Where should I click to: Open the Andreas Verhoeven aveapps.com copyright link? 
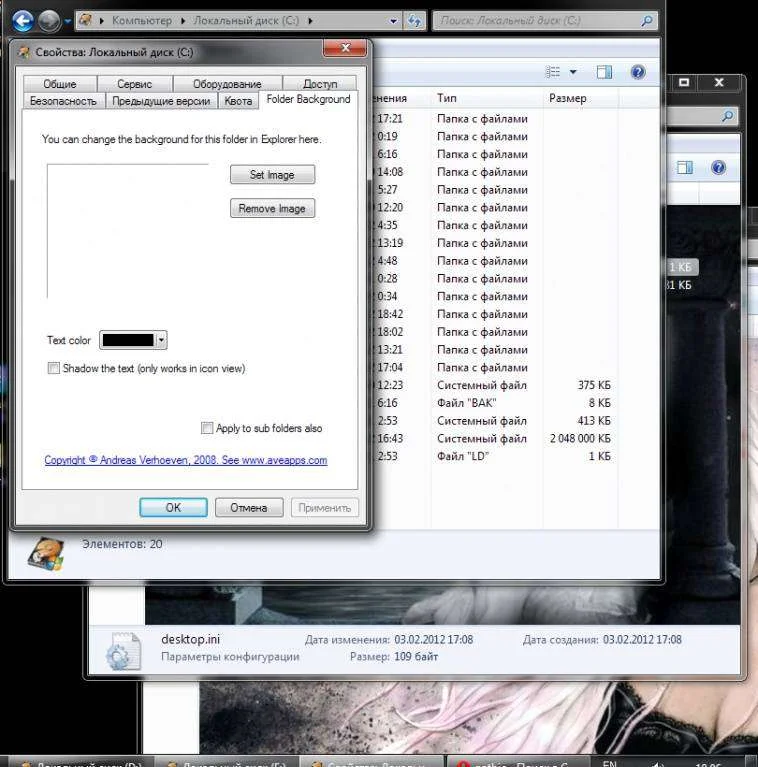[x=186, y=460]
